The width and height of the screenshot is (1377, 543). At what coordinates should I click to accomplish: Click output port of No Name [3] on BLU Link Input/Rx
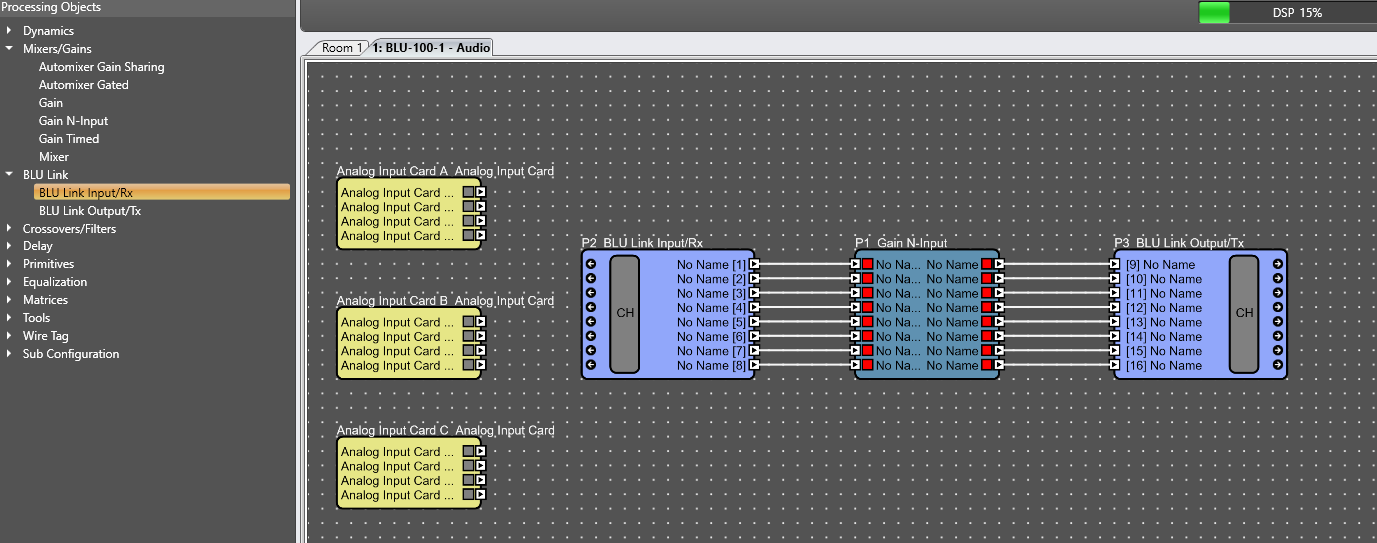[755, 294]
